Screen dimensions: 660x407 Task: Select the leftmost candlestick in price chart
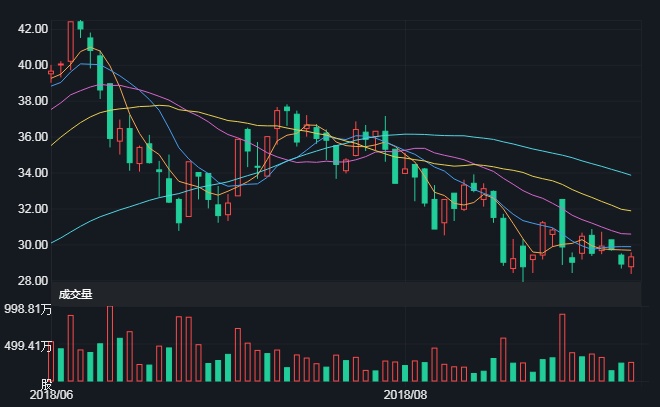(51, 71)
